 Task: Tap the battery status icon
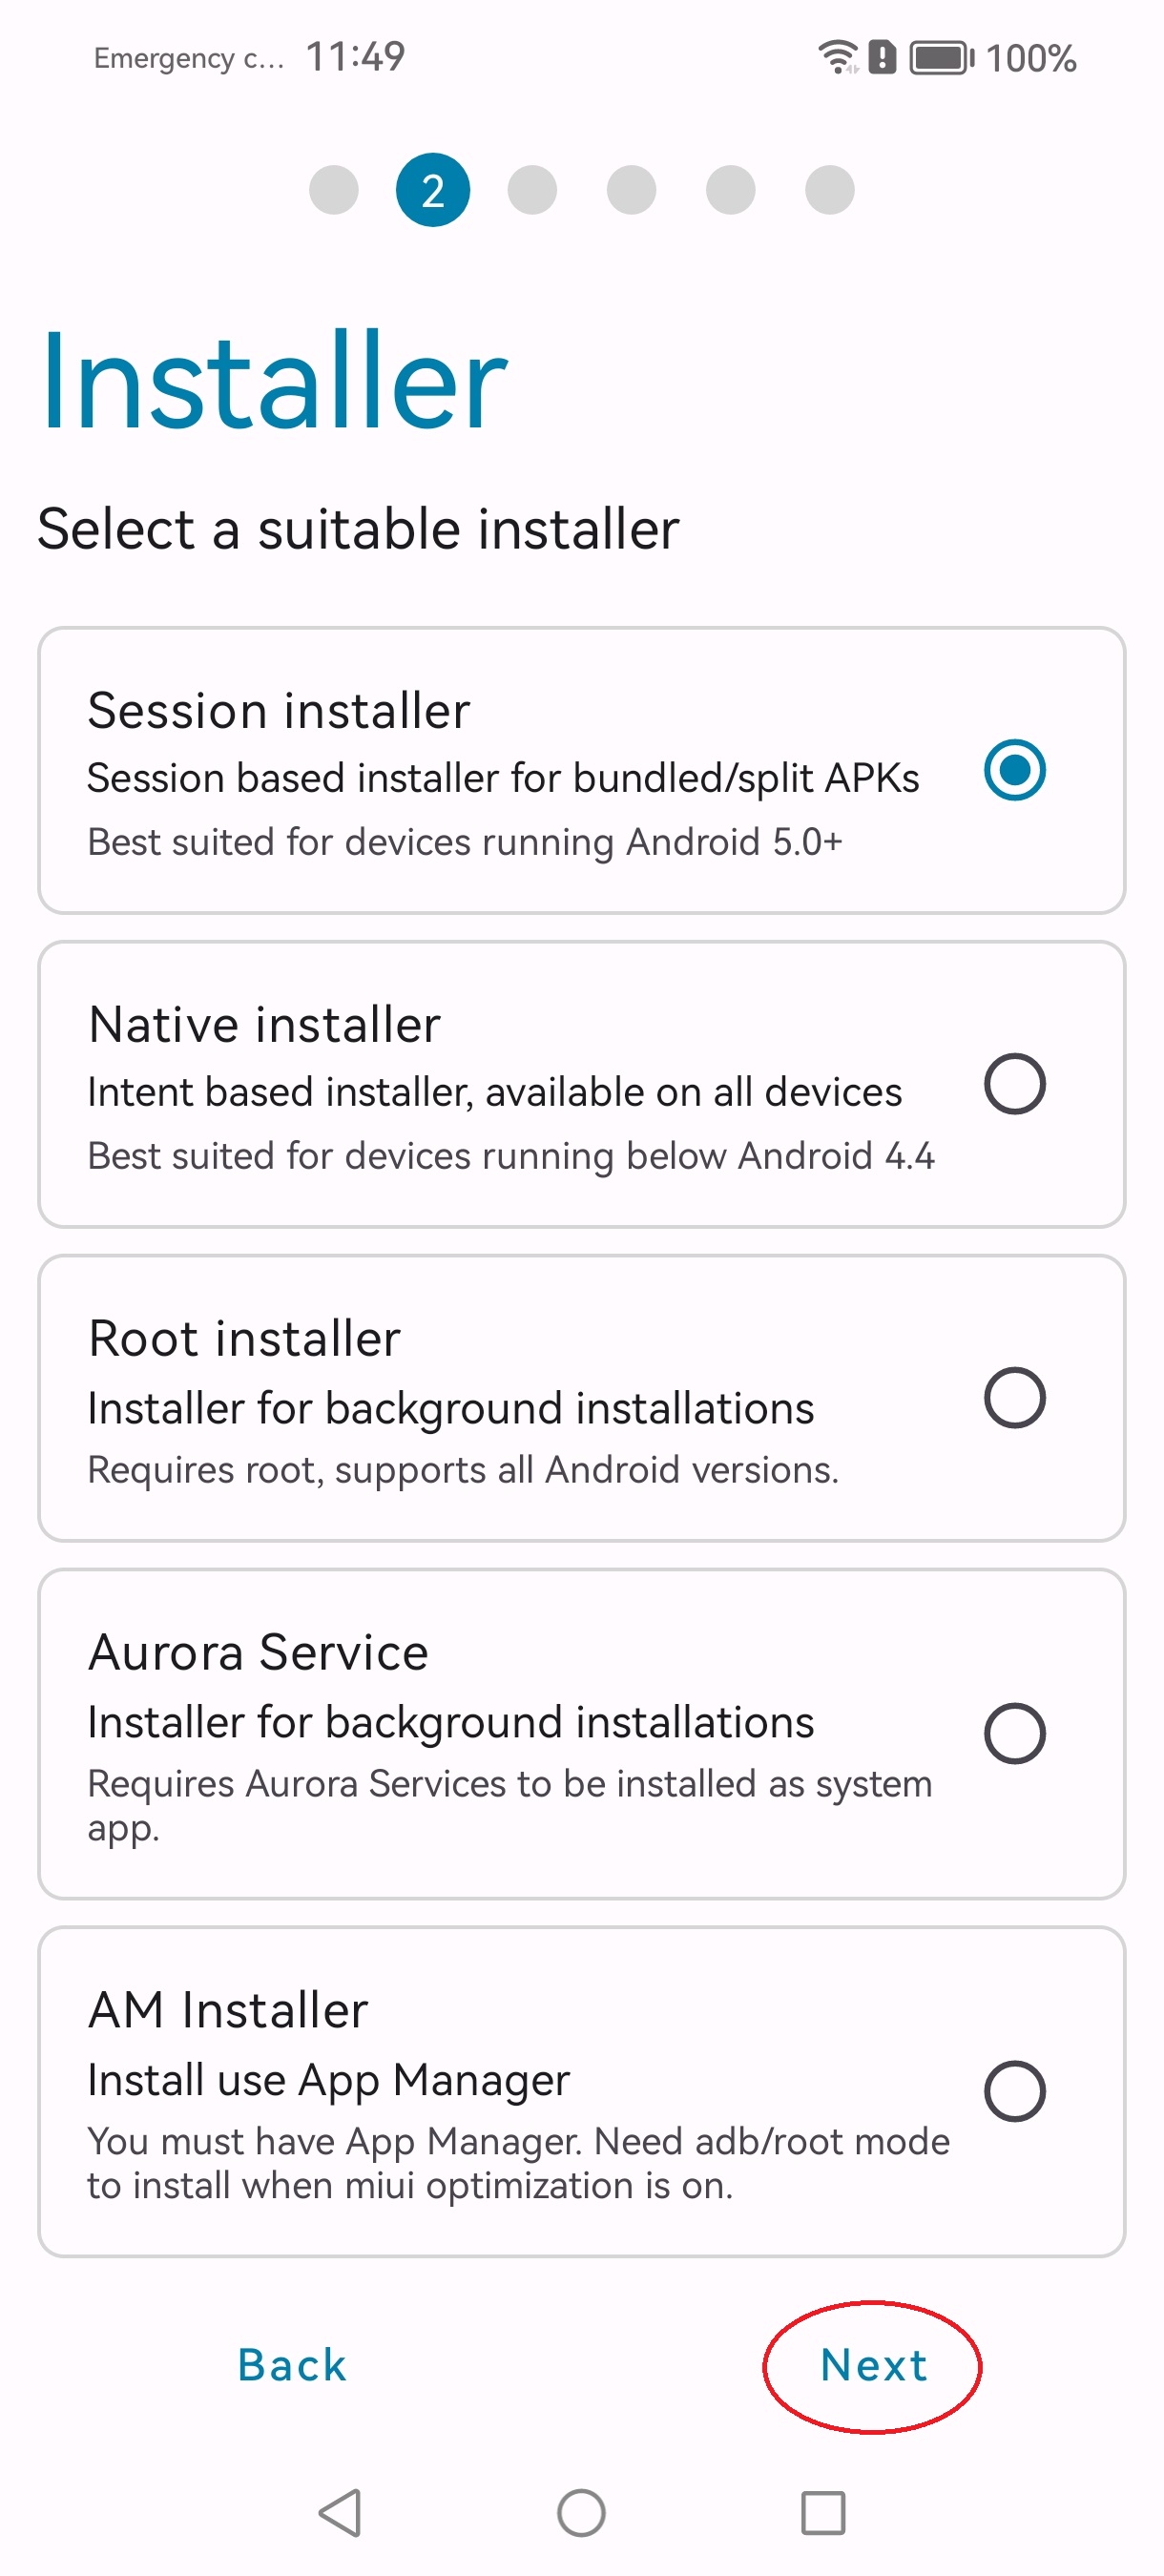tap(942, 57)
